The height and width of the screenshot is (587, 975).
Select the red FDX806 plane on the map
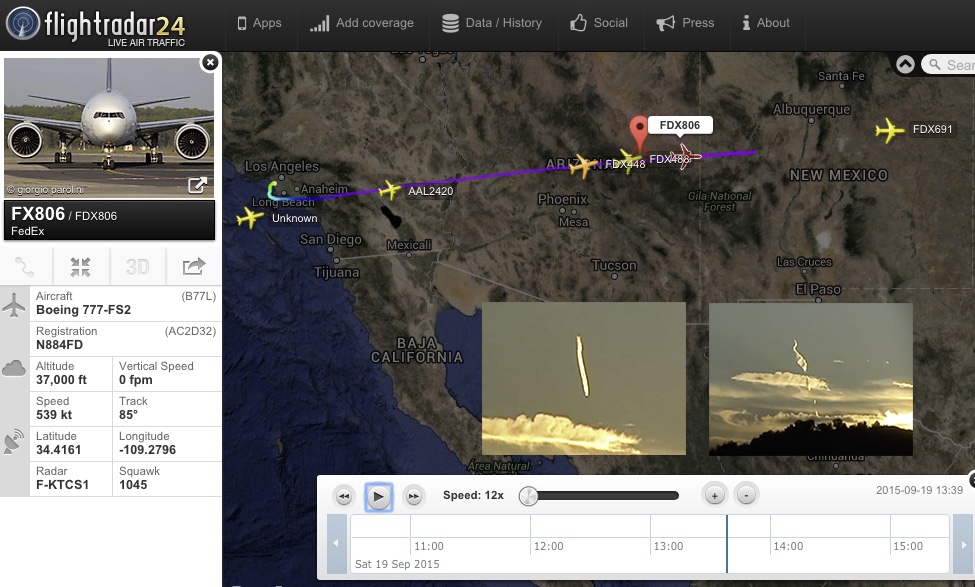point(685,155)
